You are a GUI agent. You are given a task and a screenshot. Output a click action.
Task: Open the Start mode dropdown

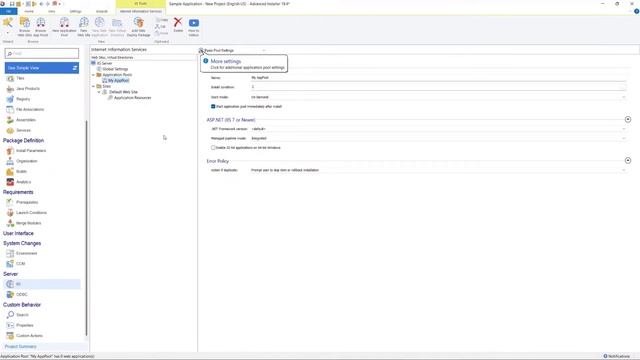click(x=438, y=97)
